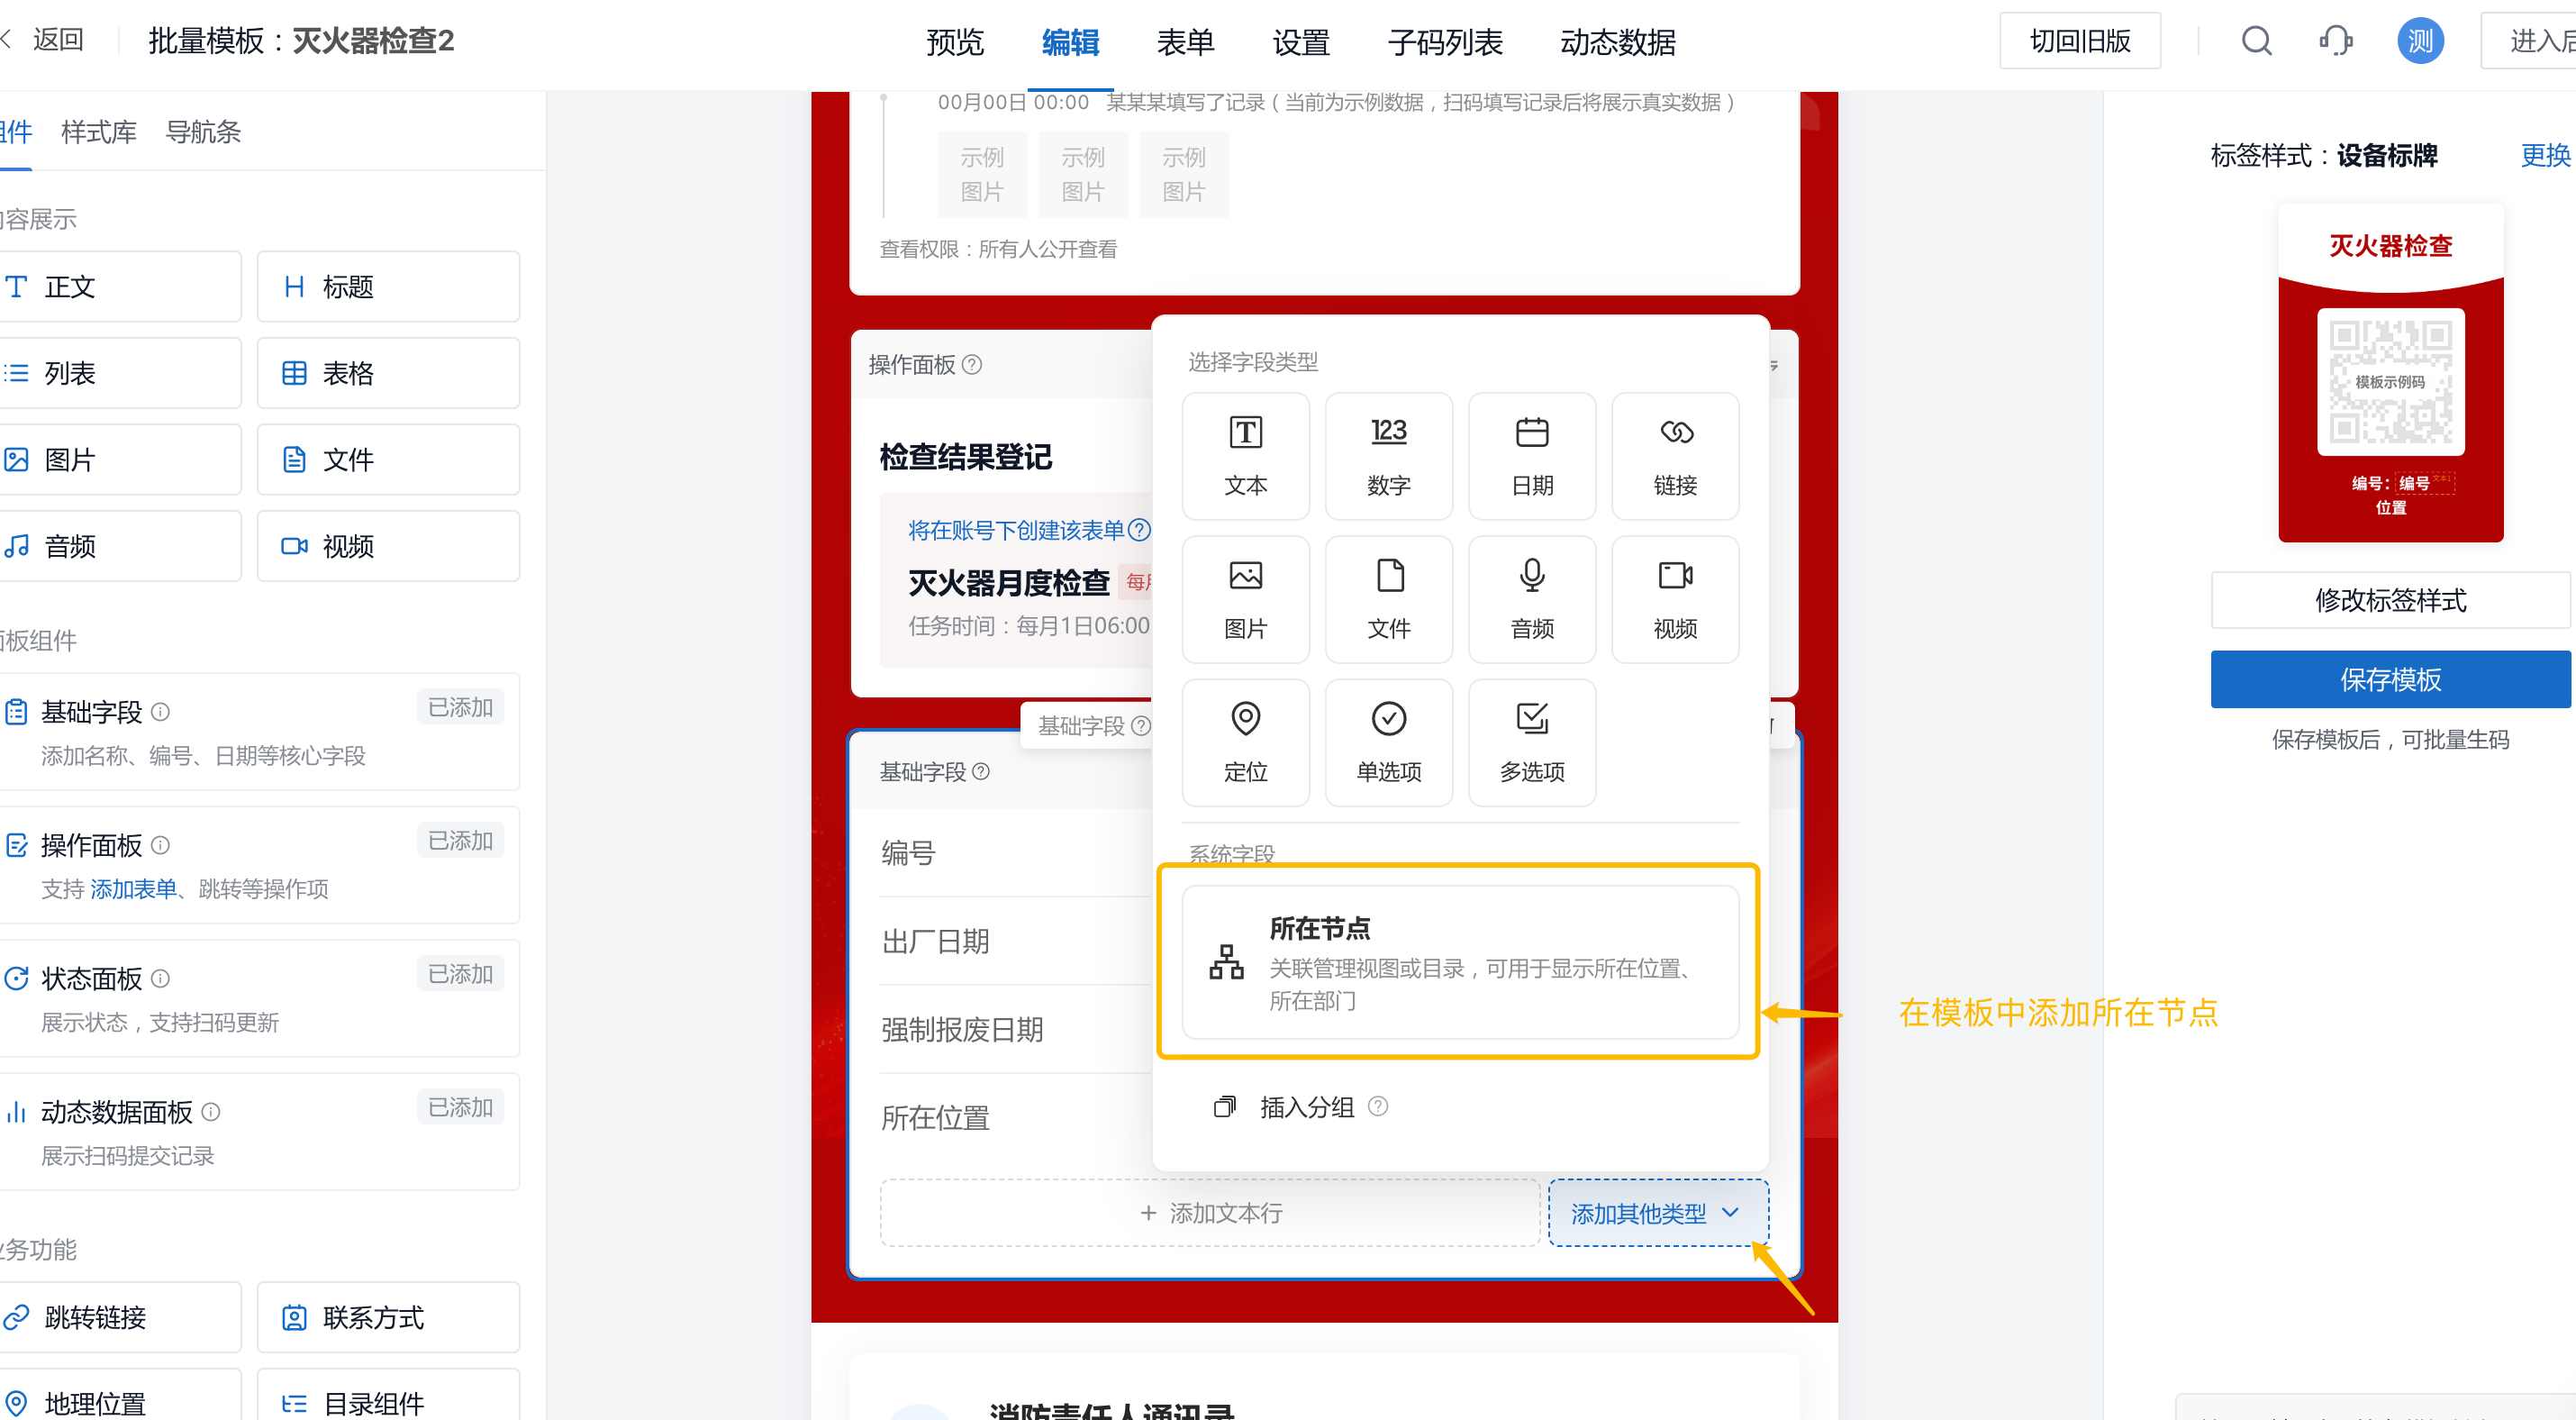The width and height of the screenshot is (2576, 1420).
Task: Select the 强制报废日期 field row
Action: (1015, 1029)
